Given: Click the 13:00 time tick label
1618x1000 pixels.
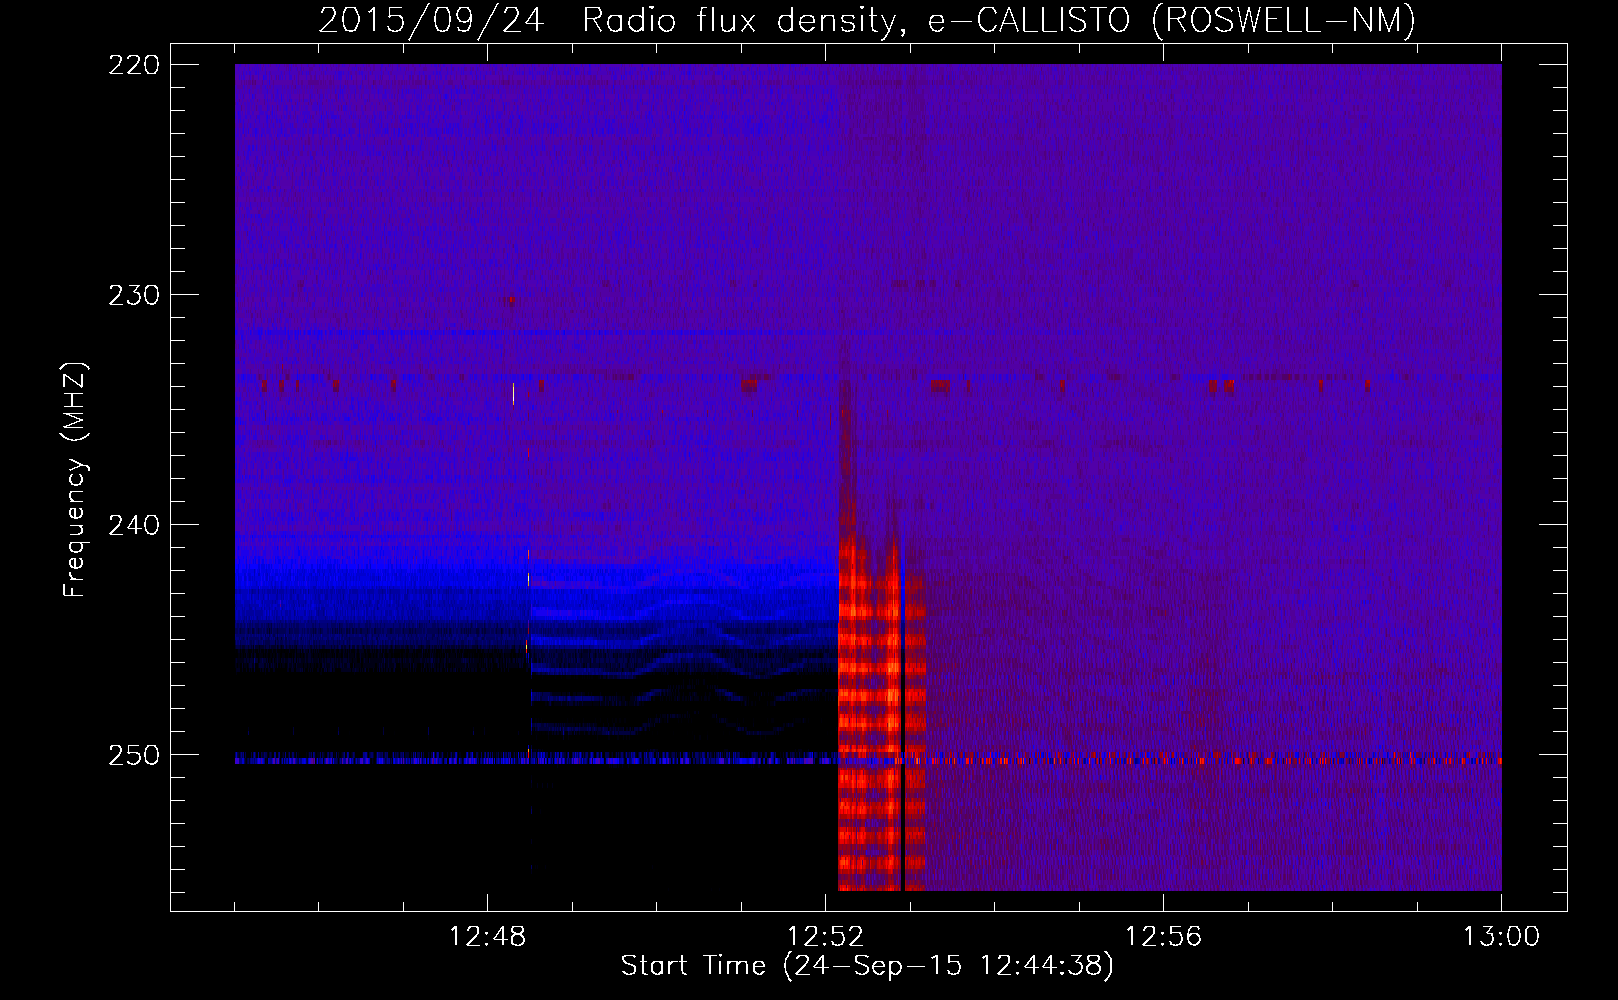Looking at the screenshot, I should 1501,937.
